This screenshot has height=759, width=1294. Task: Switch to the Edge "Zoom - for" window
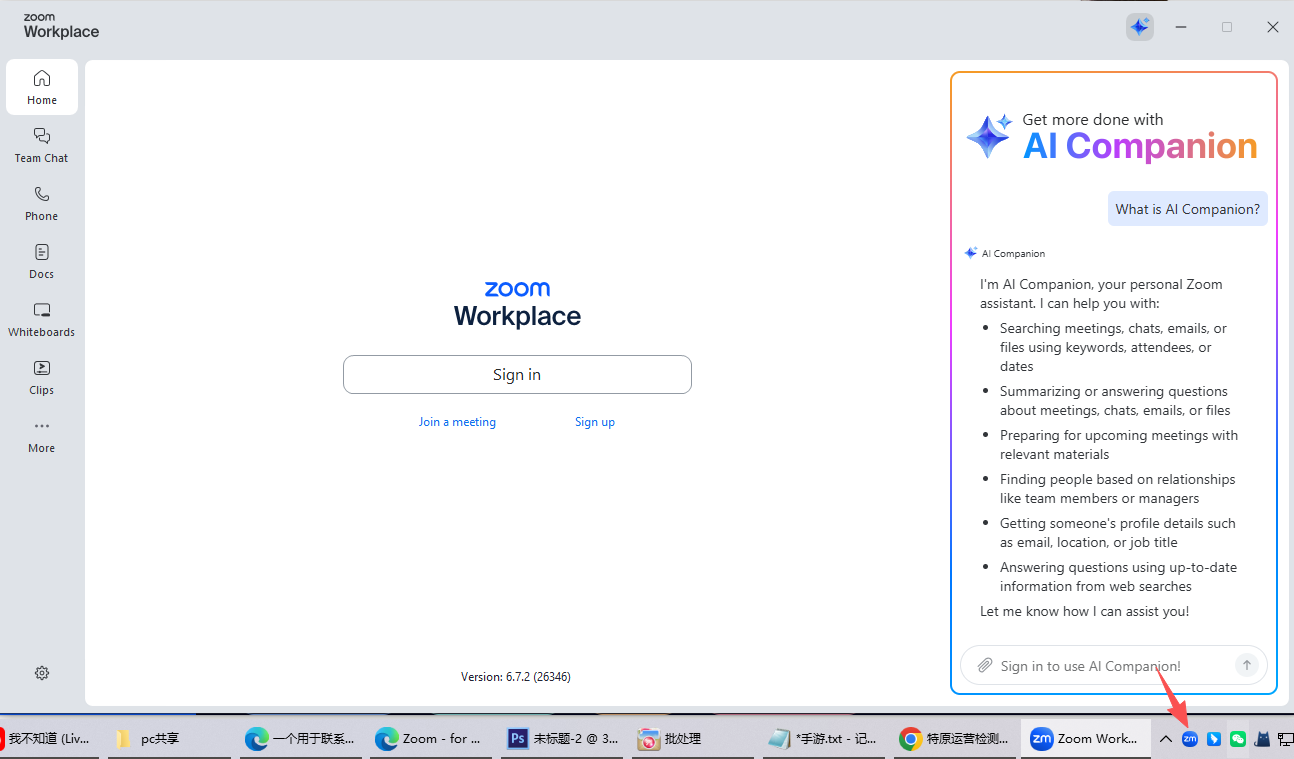(x=430, y=739)
